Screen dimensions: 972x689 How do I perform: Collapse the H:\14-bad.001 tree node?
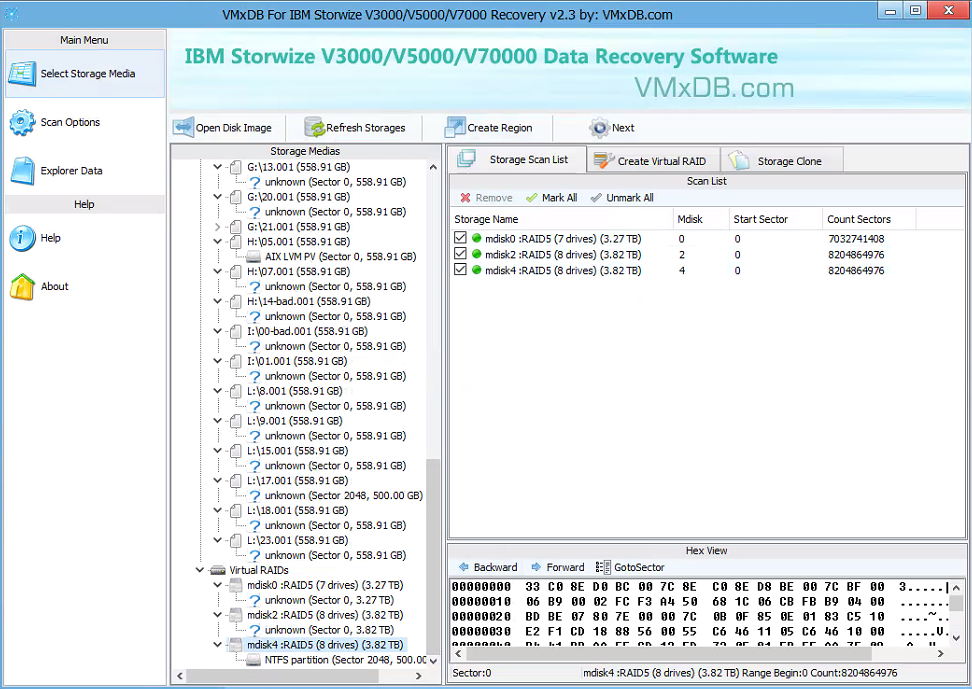coord(218,301)
